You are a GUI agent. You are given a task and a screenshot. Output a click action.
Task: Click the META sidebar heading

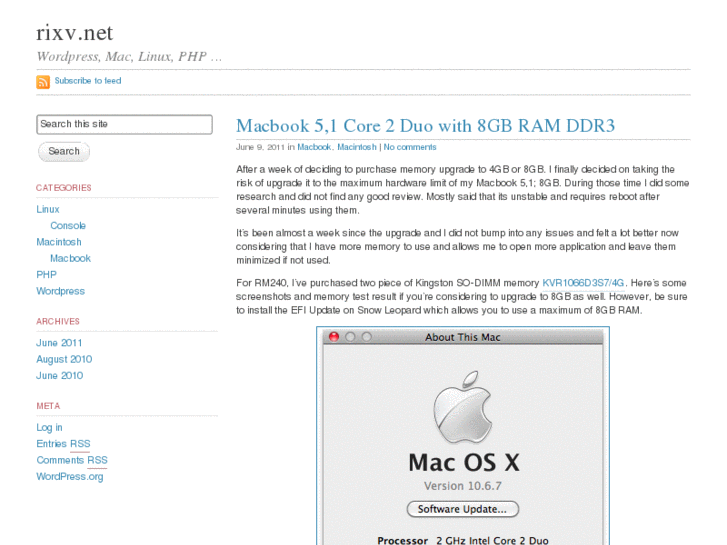pos(48,406)
